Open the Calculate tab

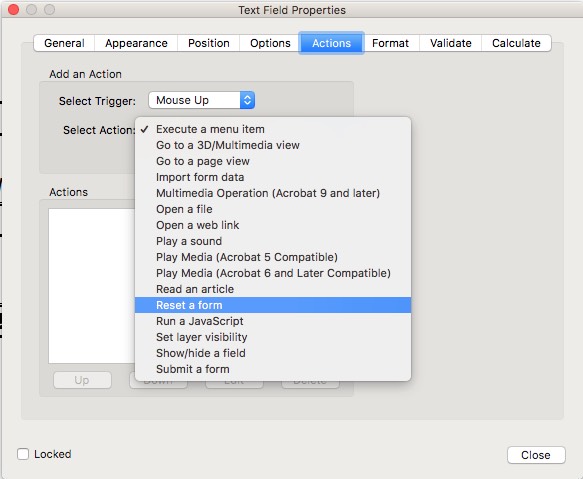tap(516, 43)
